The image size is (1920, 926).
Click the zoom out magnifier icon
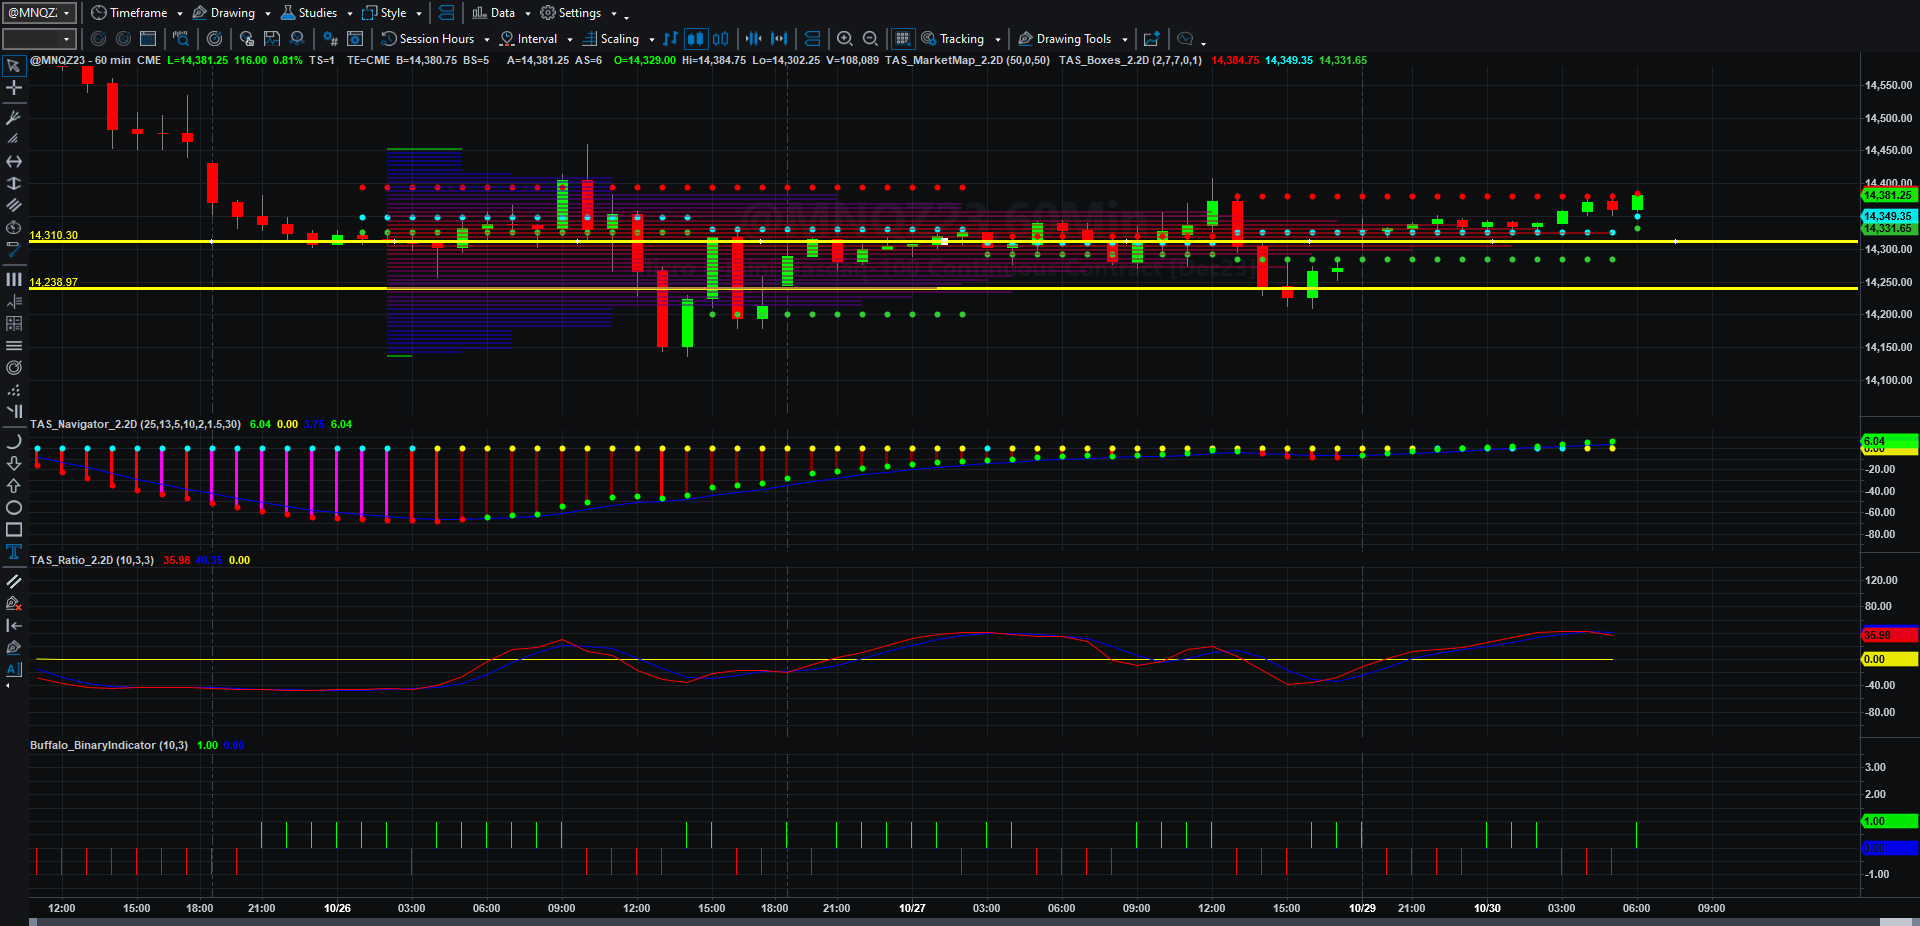(x=870, y=39)
